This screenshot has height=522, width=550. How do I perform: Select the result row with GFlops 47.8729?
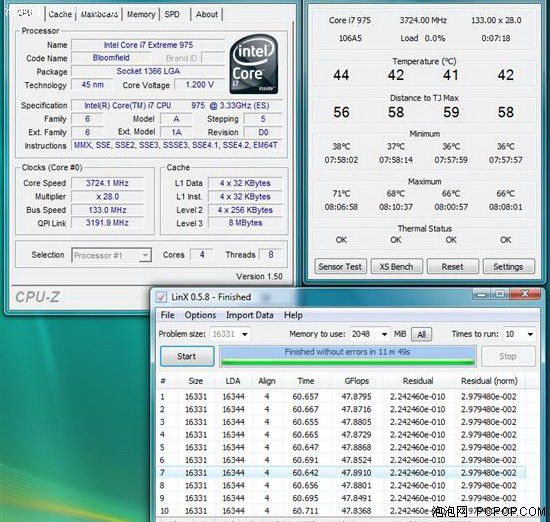(x=342, y=435)
